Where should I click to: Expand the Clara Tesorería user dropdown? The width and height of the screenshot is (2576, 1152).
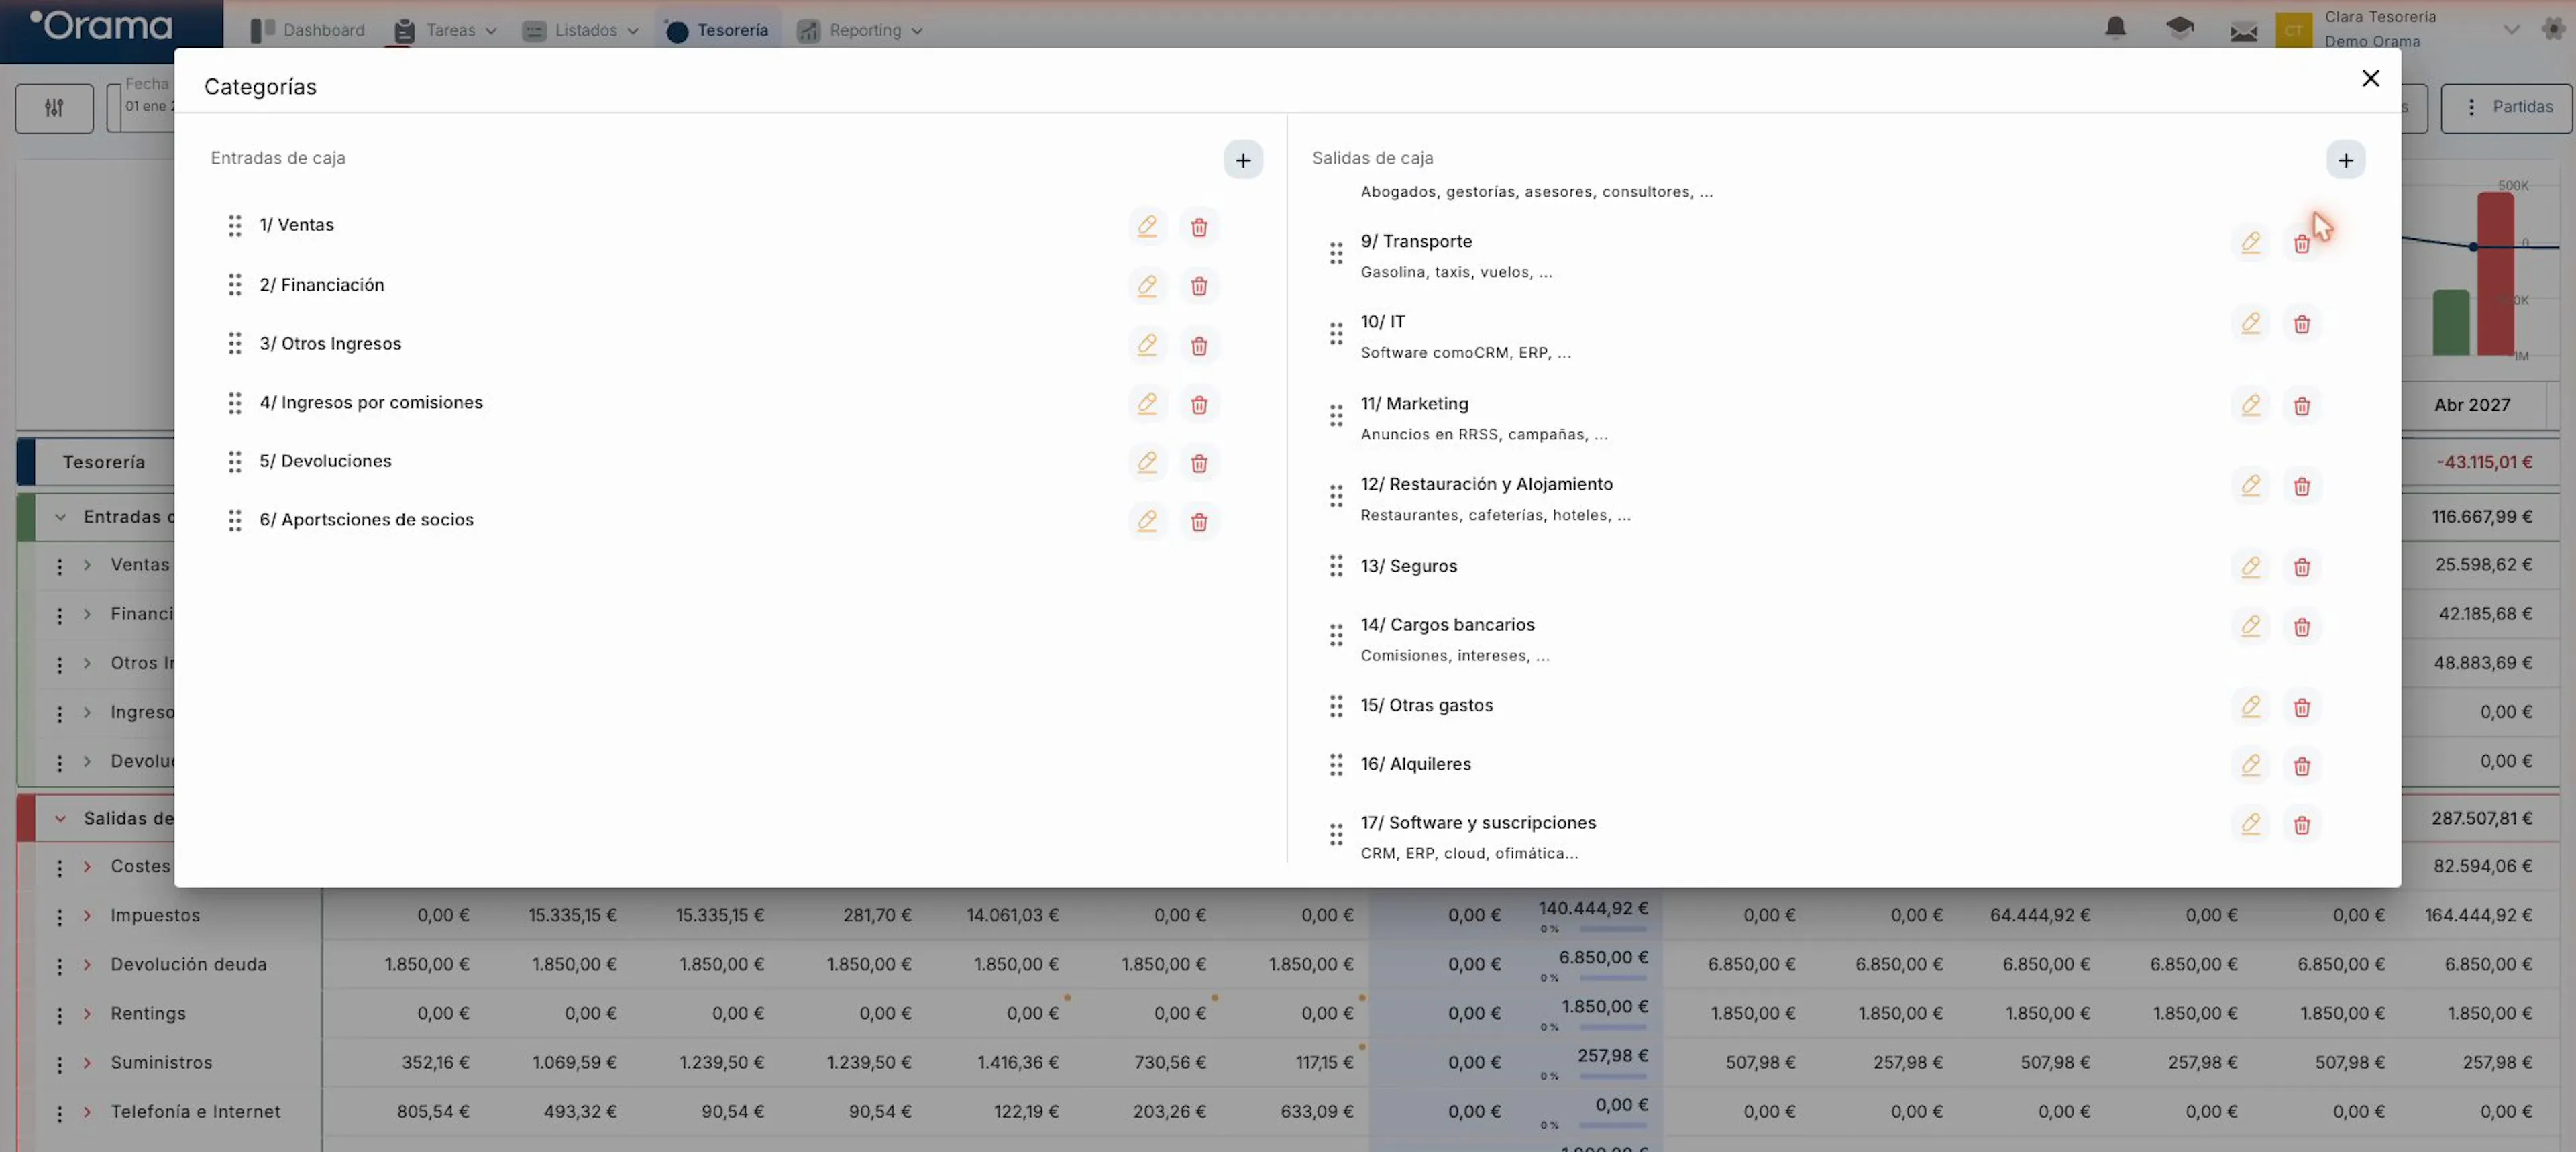(2510, 30)
